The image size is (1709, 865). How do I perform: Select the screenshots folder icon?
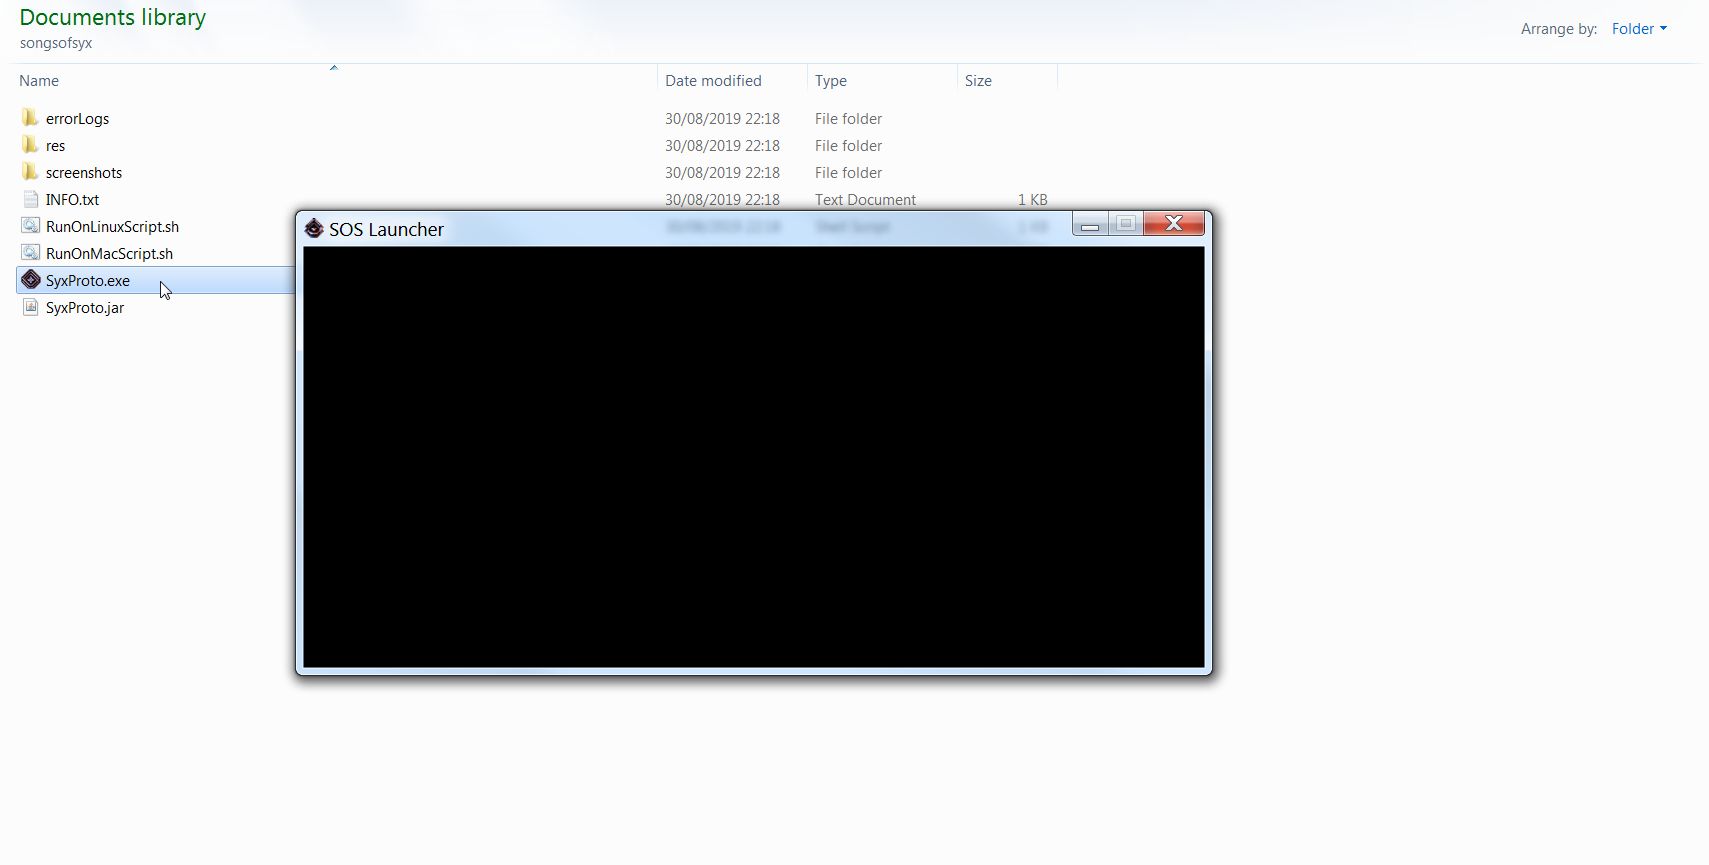[30, 172]
